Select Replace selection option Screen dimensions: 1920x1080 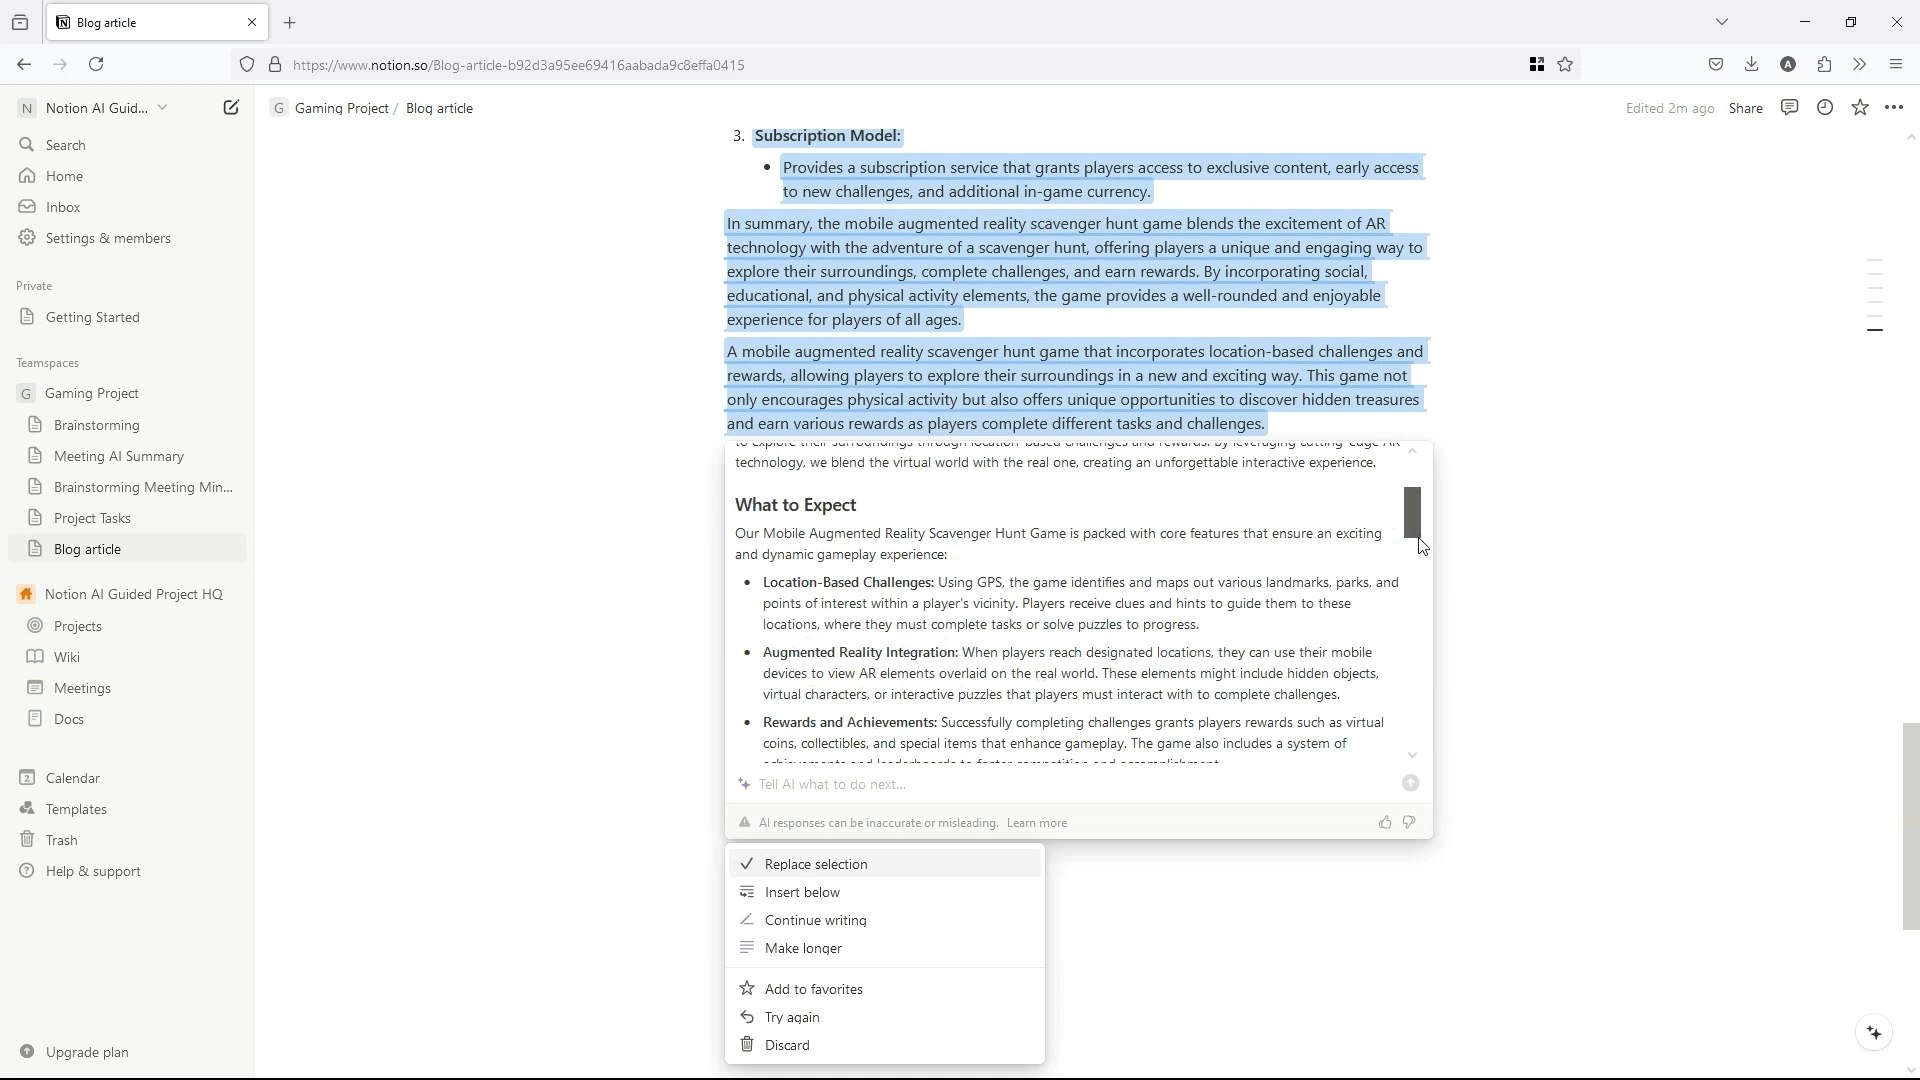click(816, 864)
